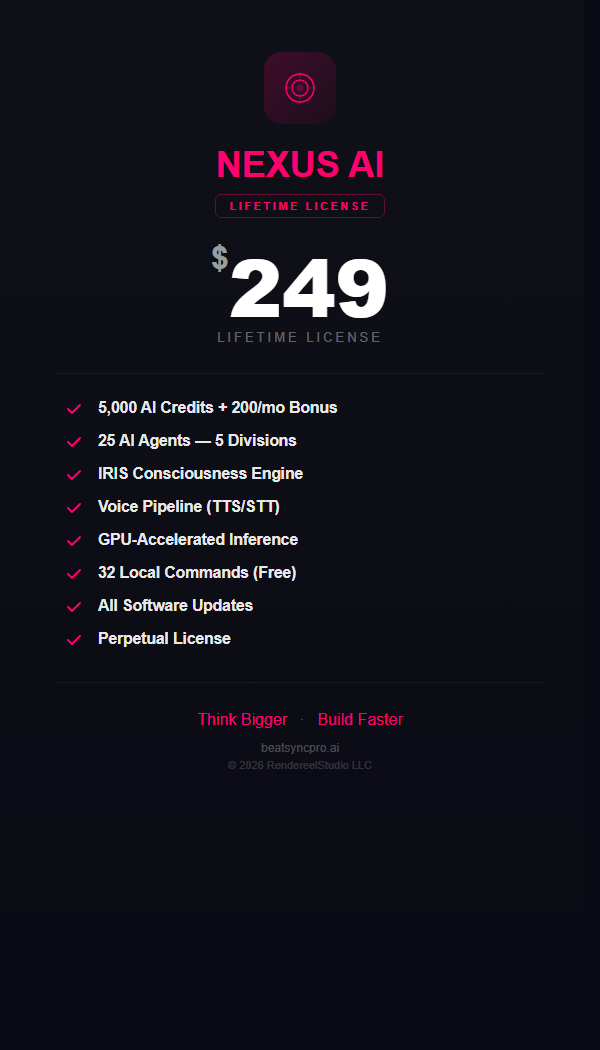Click checkmark beside Voice Pipeline (TTS/STT)
This screenshot has height=1050, width=600.
click(74, 507)
